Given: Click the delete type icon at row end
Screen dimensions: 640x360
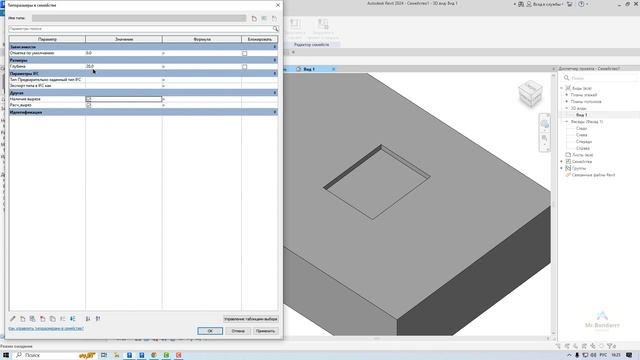Looking at the screenshot, I should pos(274,18).
